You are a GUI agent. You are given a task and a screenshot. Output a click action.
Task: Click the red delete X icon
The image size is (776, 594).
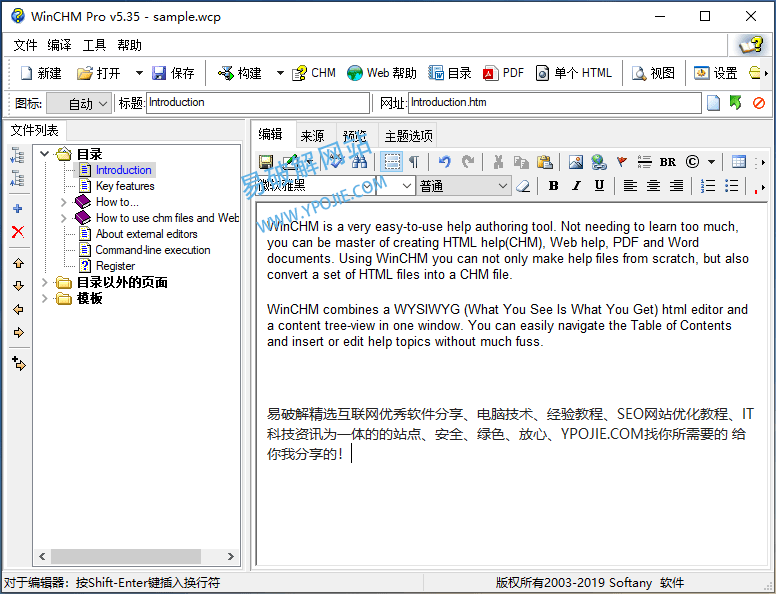17,232
